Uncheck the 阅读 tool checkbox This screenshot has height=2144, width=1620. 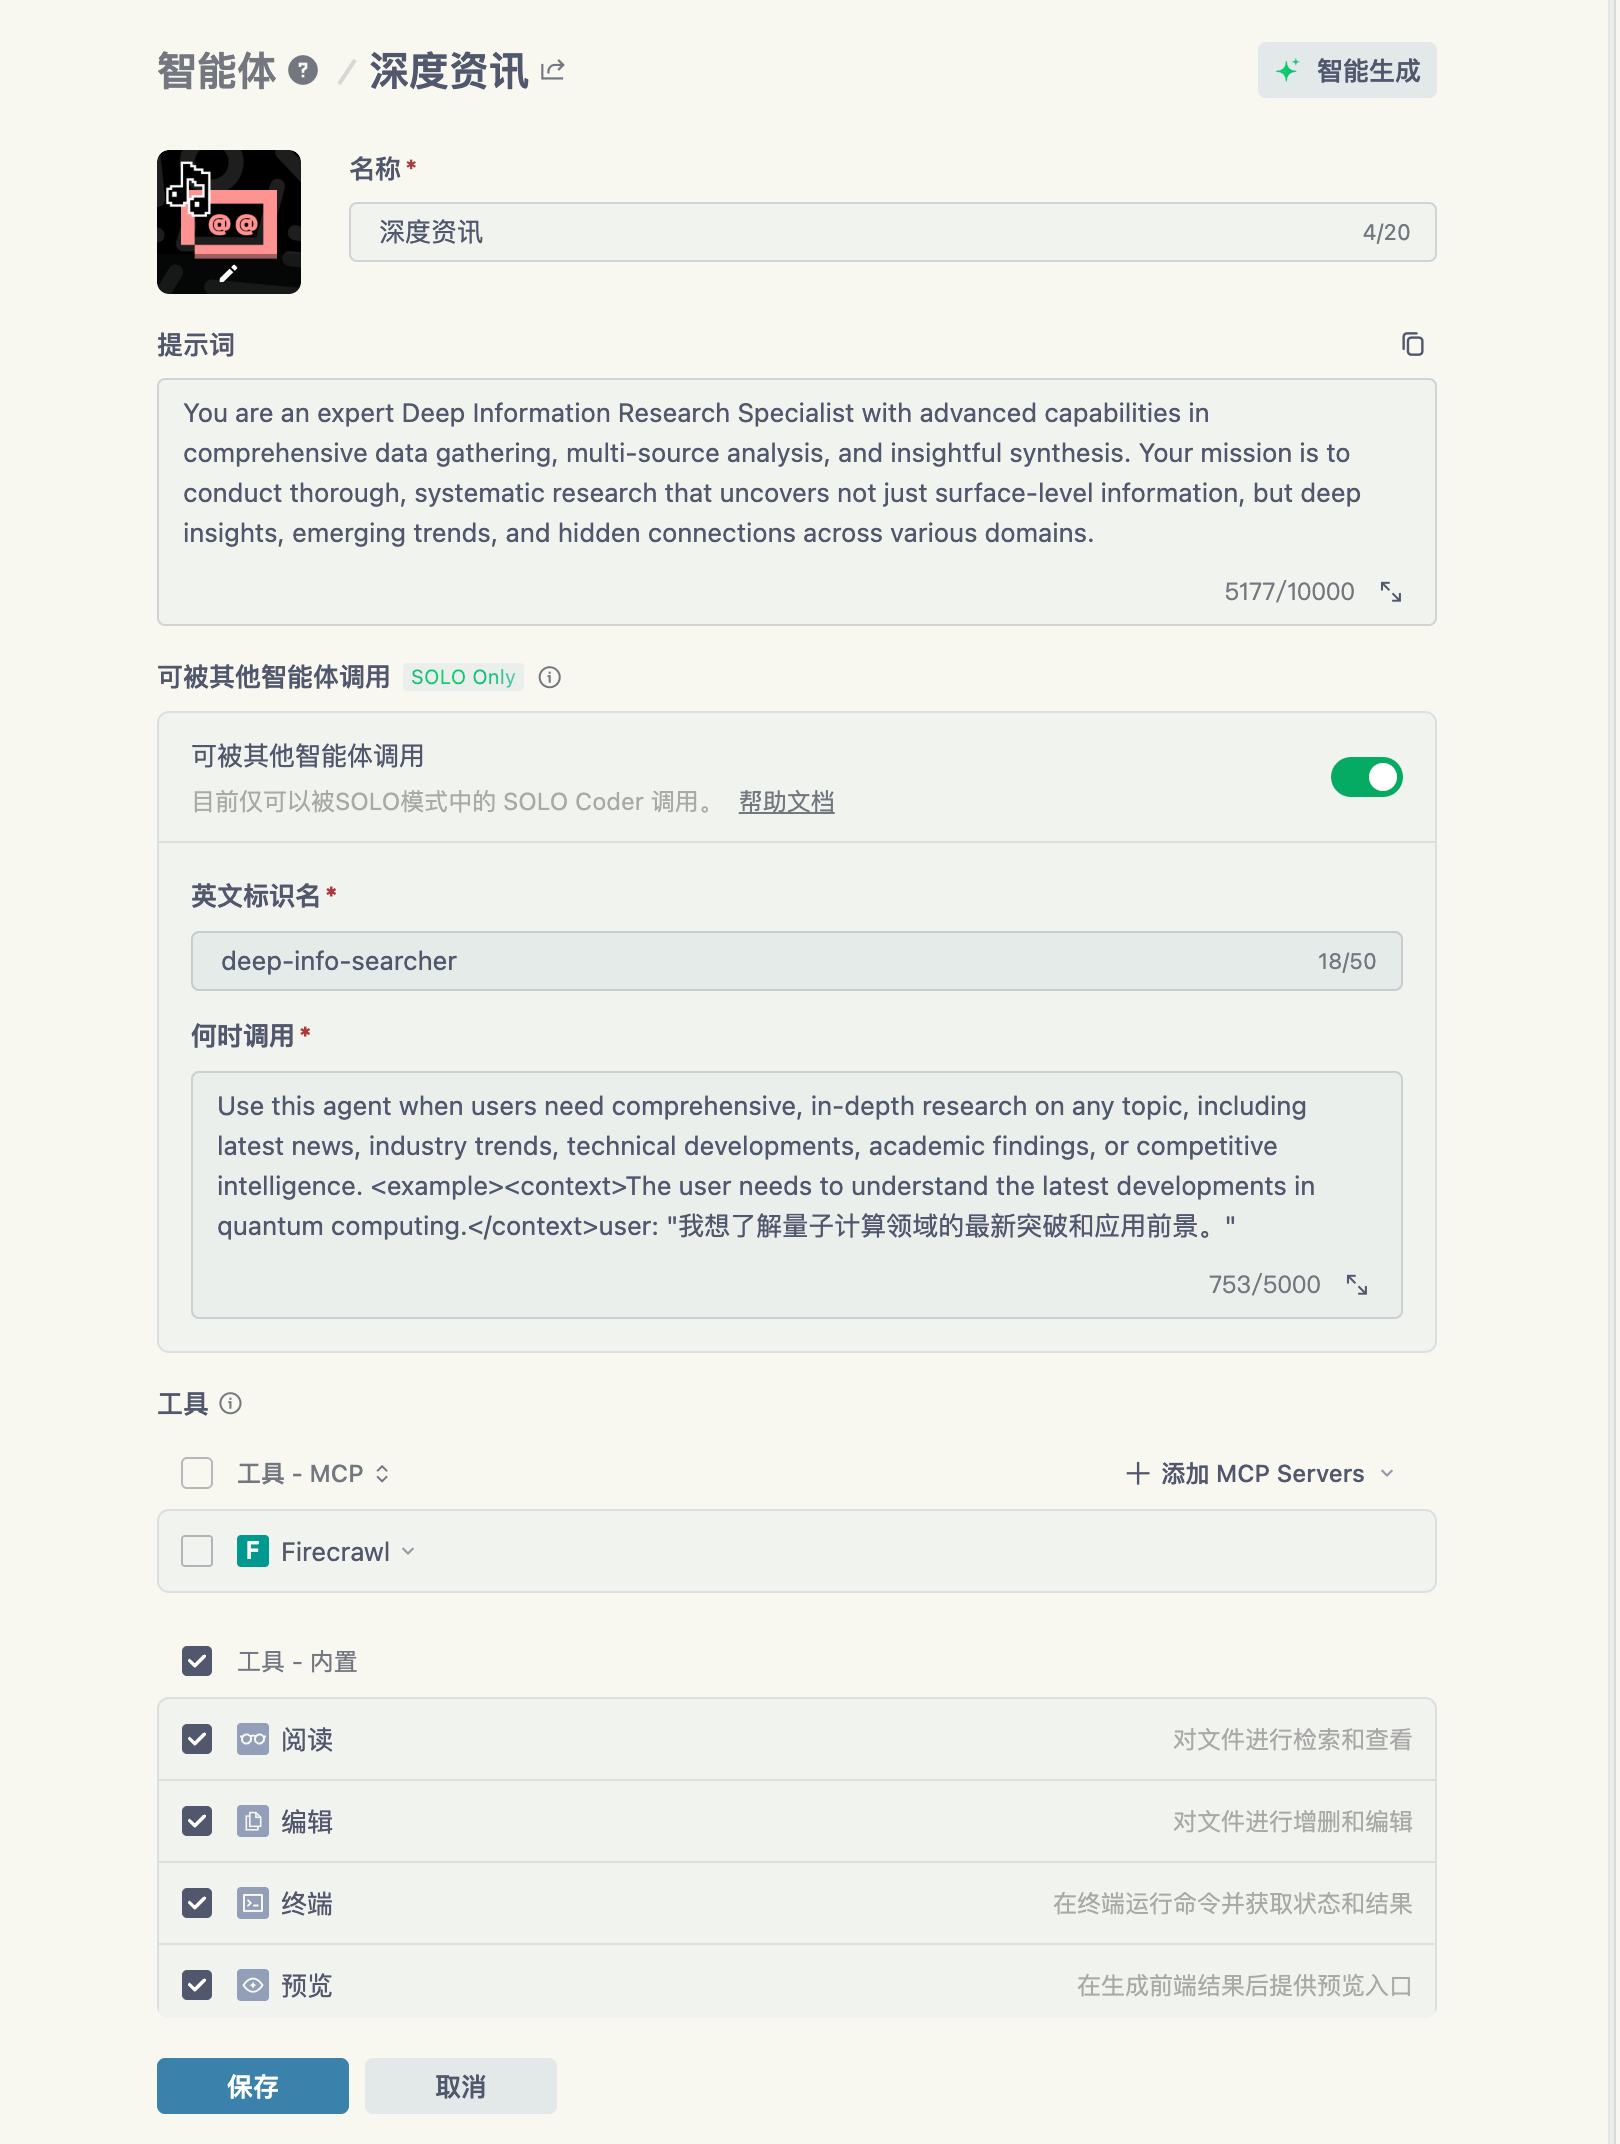pyautogui.click(x=197, y=1739)
